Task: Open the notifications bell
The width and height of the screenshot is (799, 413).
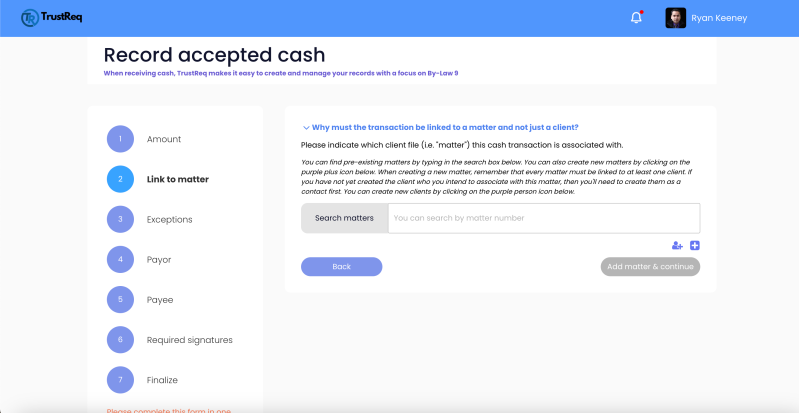Action: point(636,18)
